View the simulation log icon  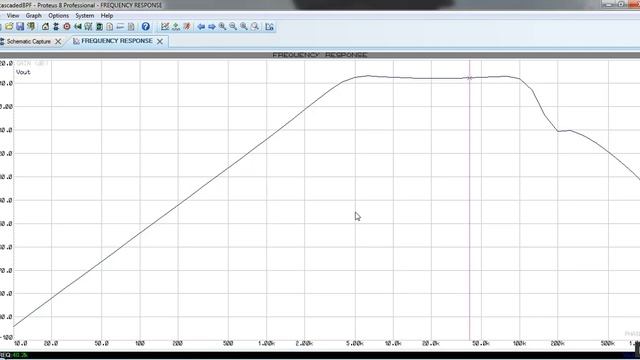269,27
